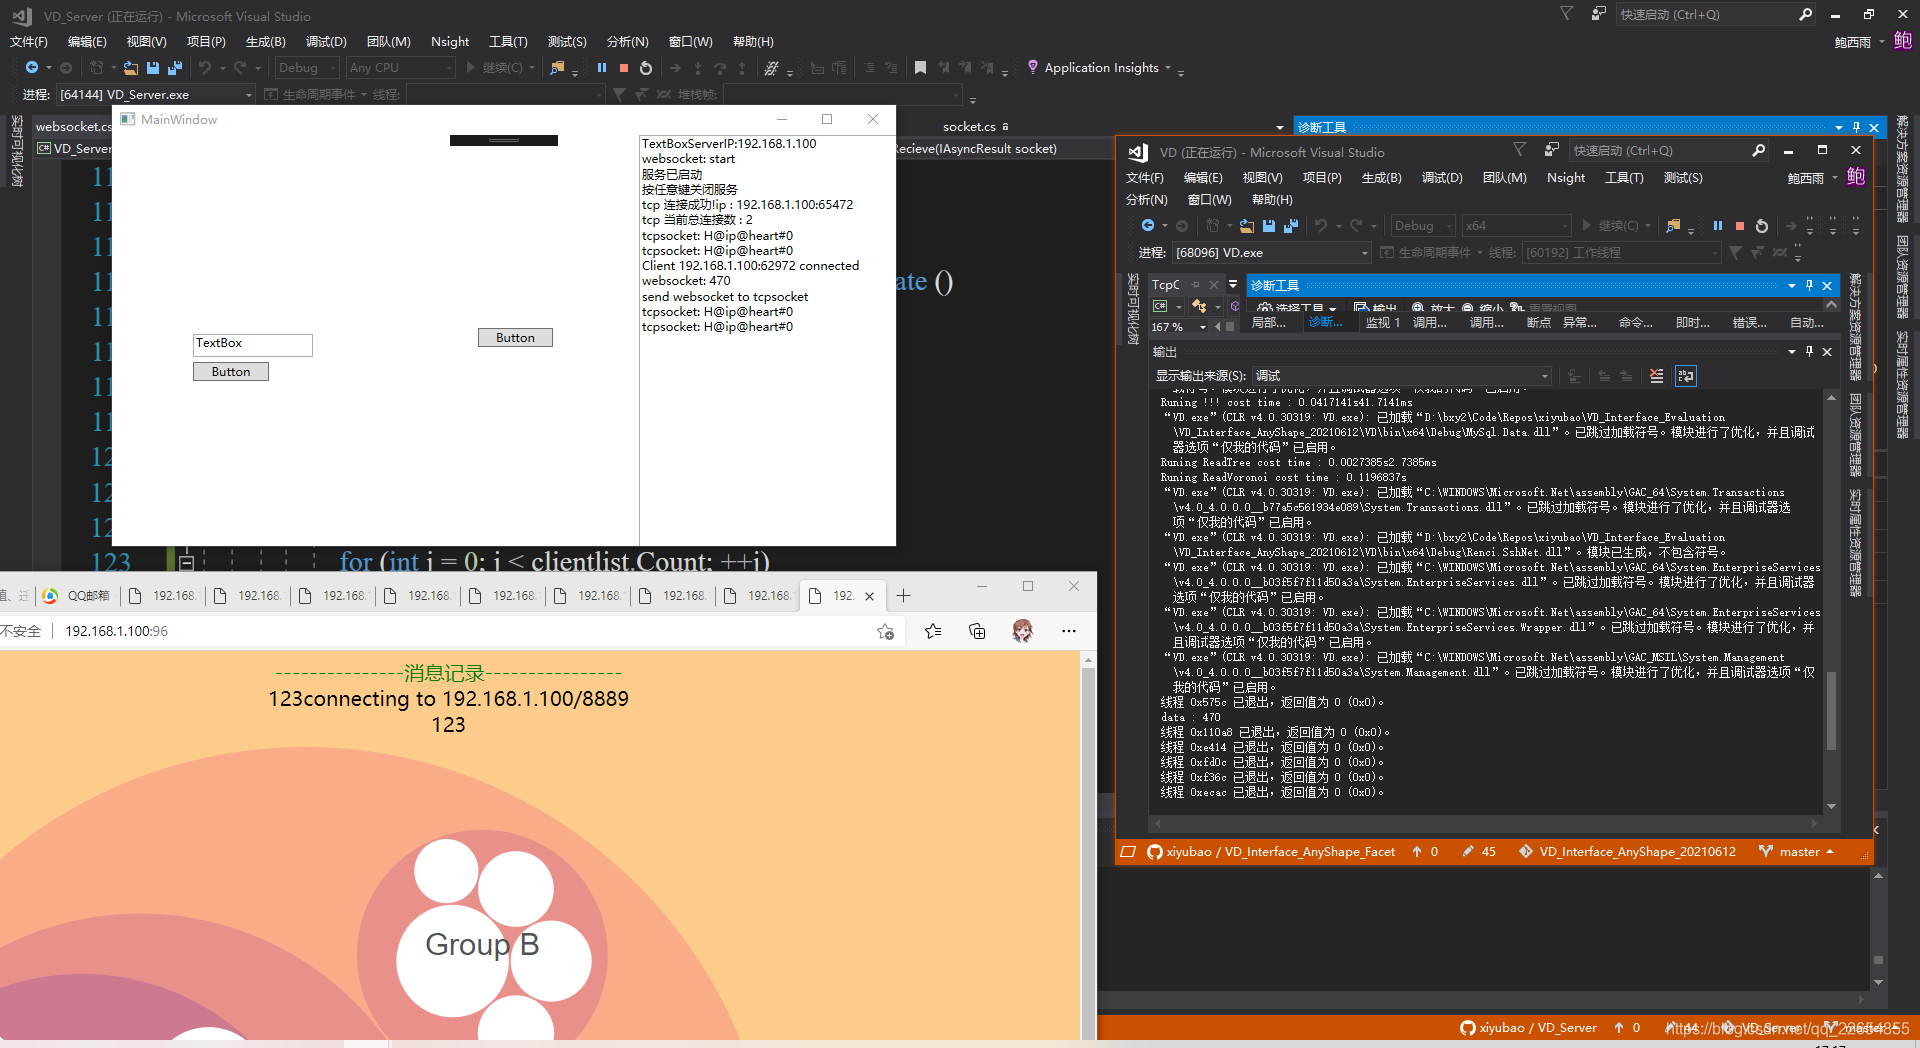
Task: Open browser favorites list
Action: pos(933,631)
